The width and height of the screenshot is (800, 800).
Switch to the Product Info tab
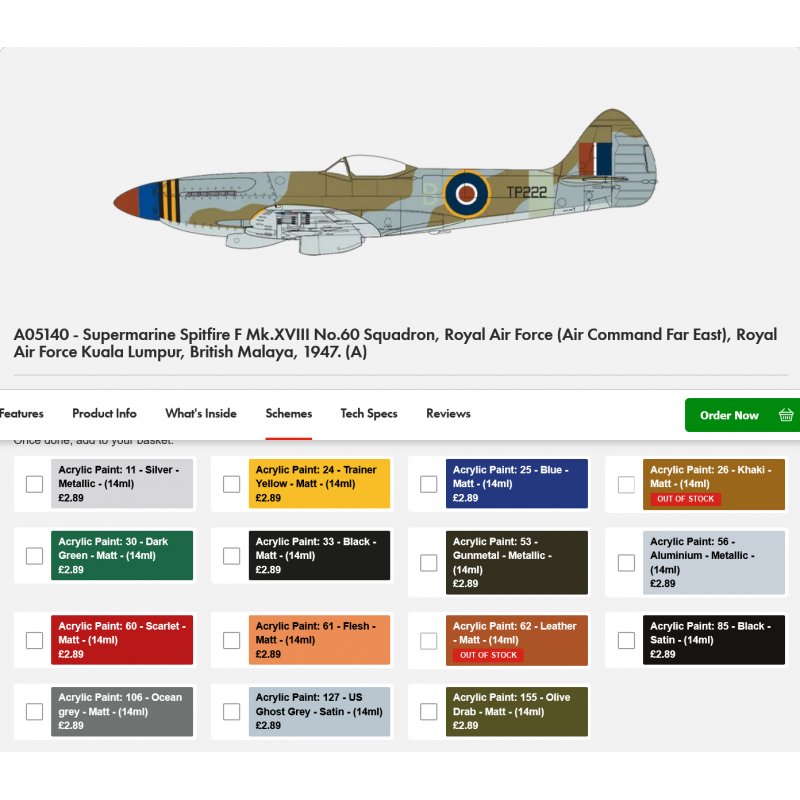(104, 413)
